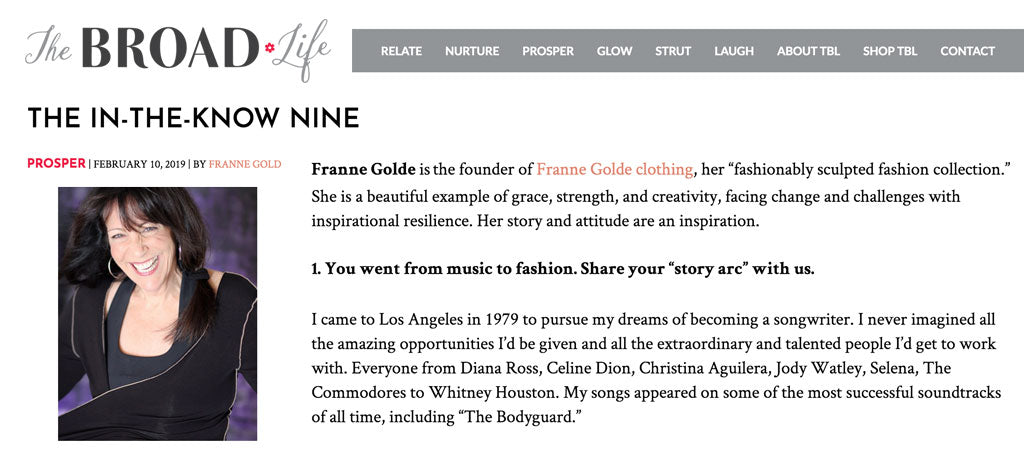This screenshot has width=1024, height=450.
Task: Visit the LAUGH section
Action: [x=734, y=51]
